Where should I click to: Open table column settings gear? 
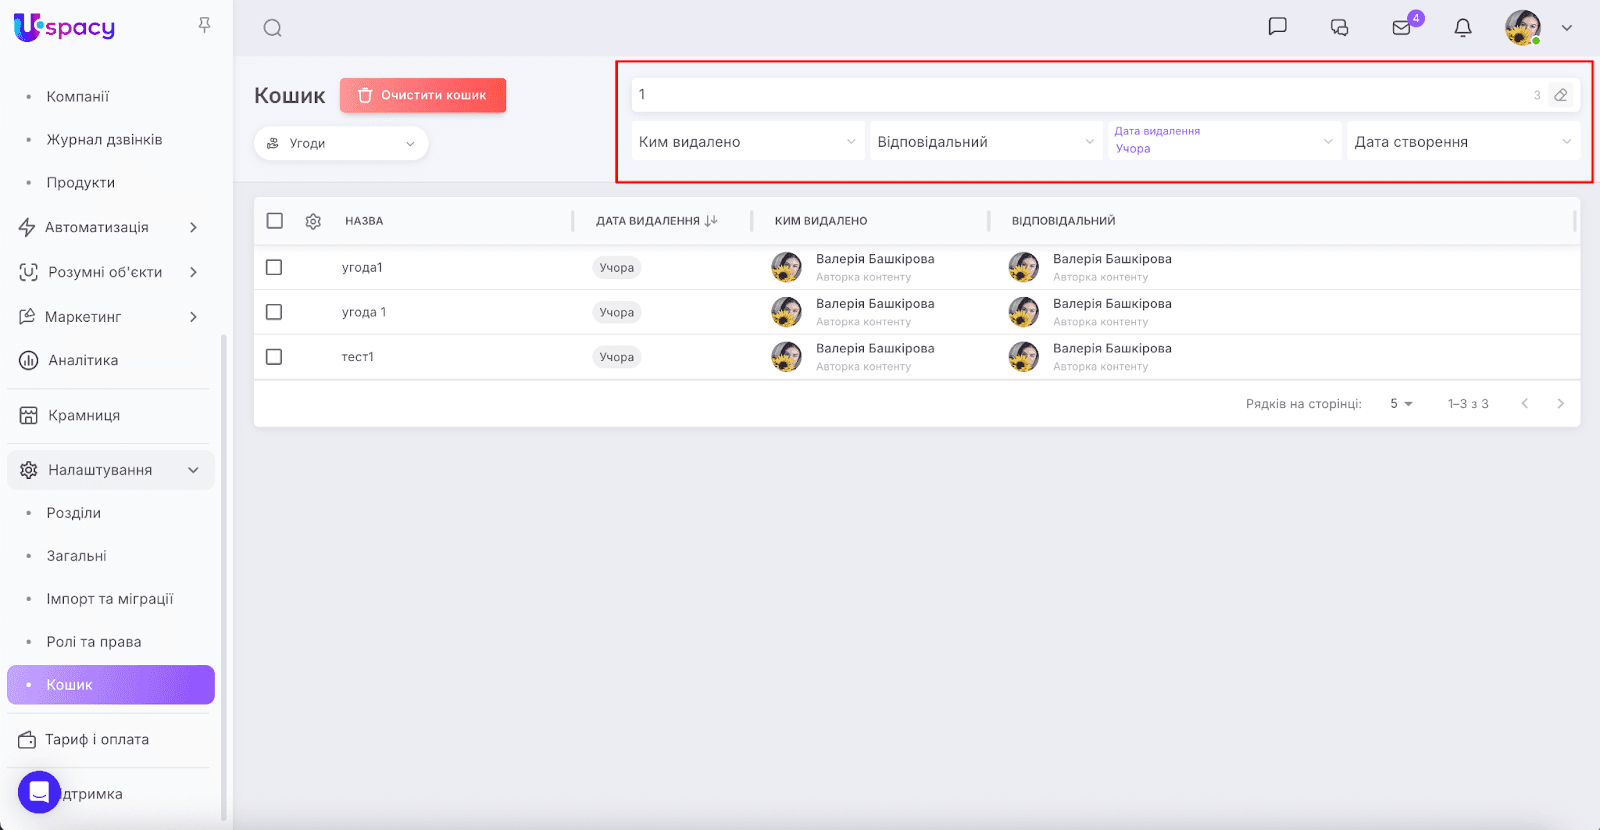tap(313, 221)
